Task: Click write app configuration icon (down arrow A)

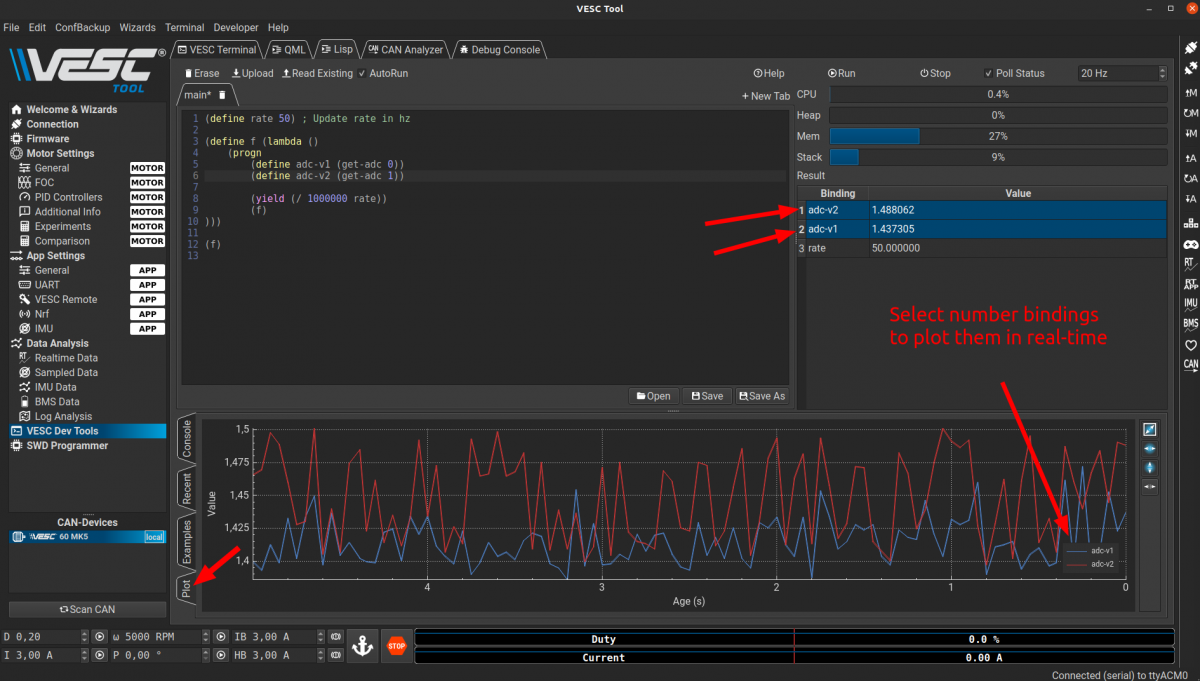Action: [x=1190, y=199]
